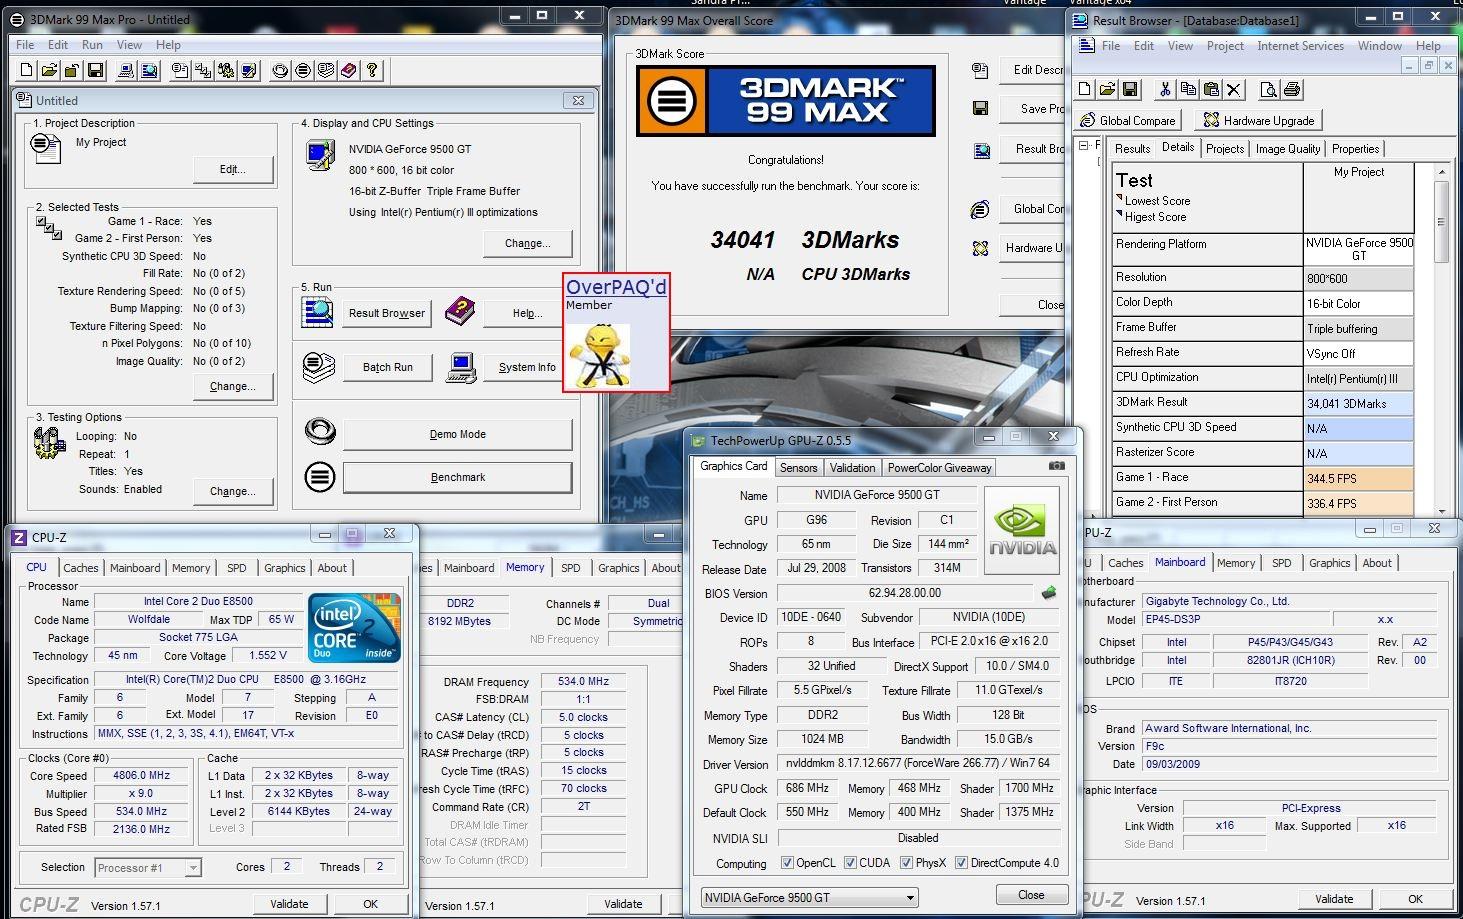1463x919 pixels.
Task: Open Result Browser magnifier icon in 3DMark toolbar
Action: (x=149, y=70)
